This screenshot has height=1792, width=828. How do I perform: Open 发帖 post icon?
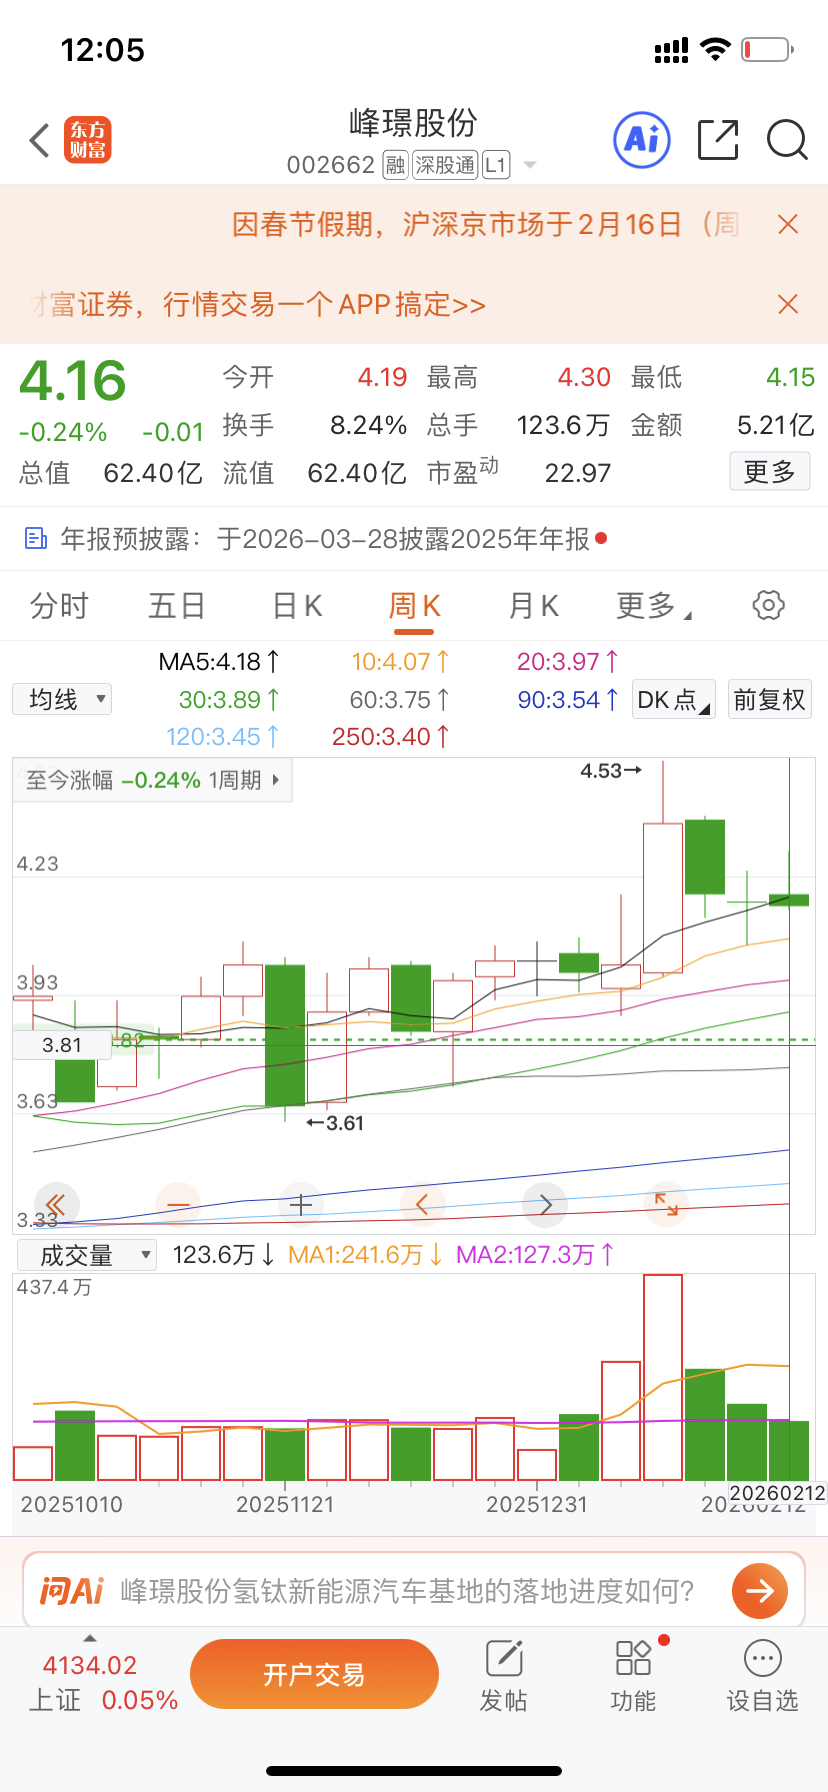point(504,1658)
